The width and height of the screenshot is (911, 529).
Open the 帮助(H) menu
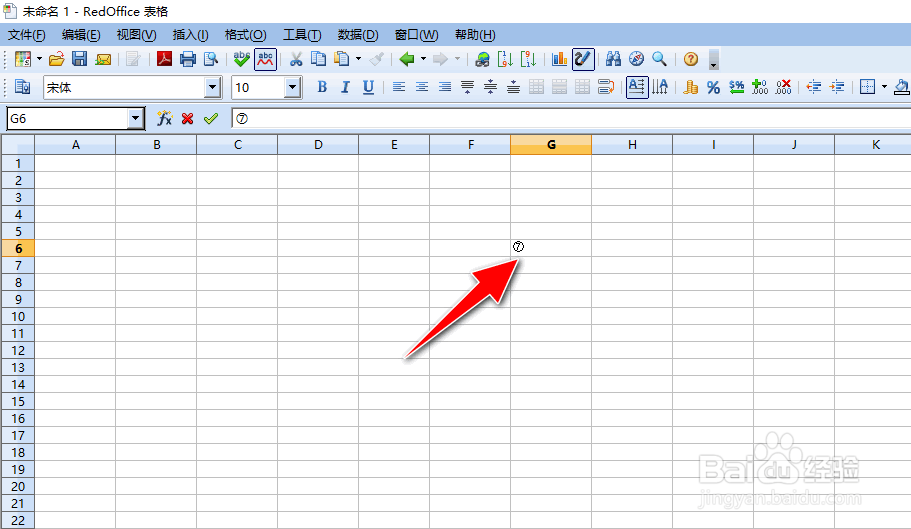click(475, 35)
